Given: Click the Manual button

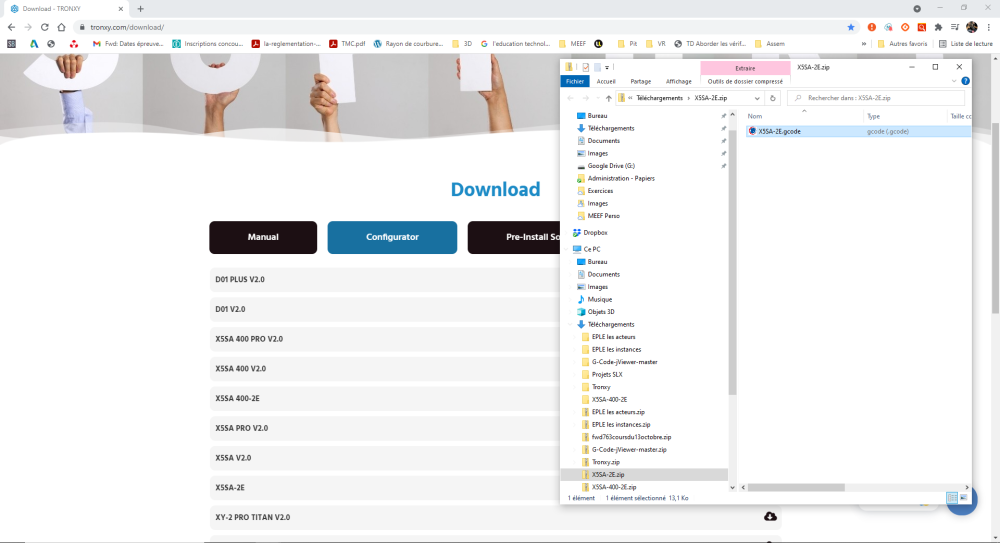Looking at the screenshot, I should tap(263, 237).
